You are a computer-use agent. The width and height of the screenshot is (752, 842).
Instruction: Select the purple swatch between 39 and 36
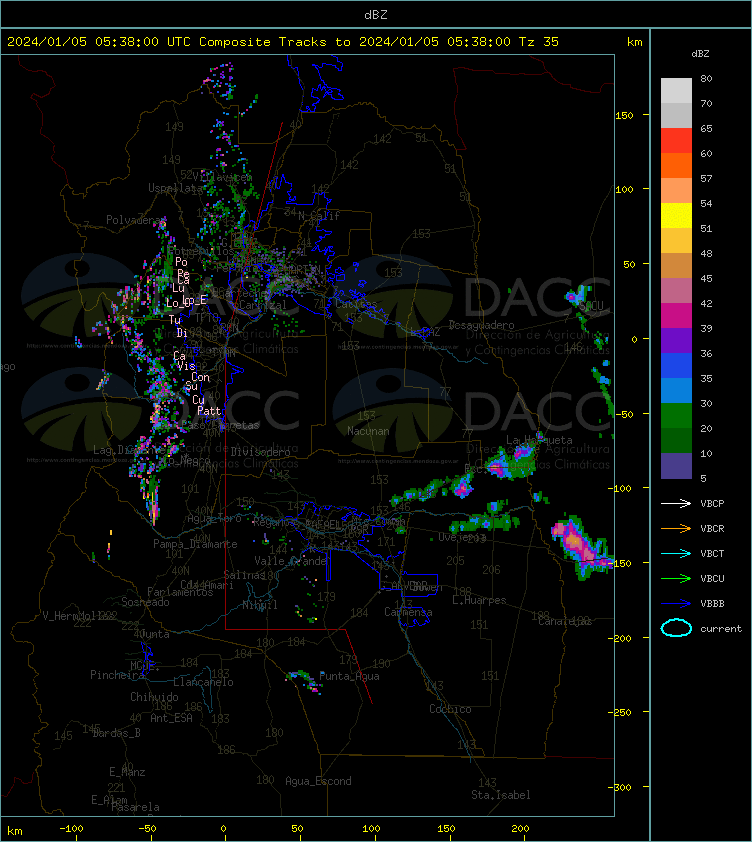point(676,340)
